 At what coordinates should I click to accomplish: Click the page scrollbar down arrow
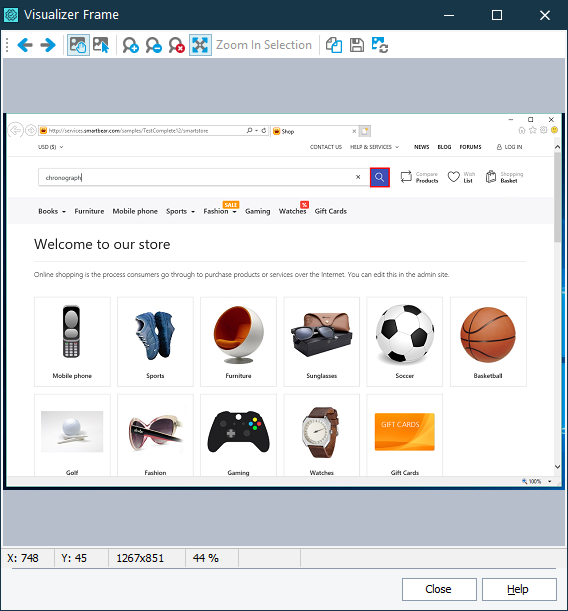(x=557, y=466)
